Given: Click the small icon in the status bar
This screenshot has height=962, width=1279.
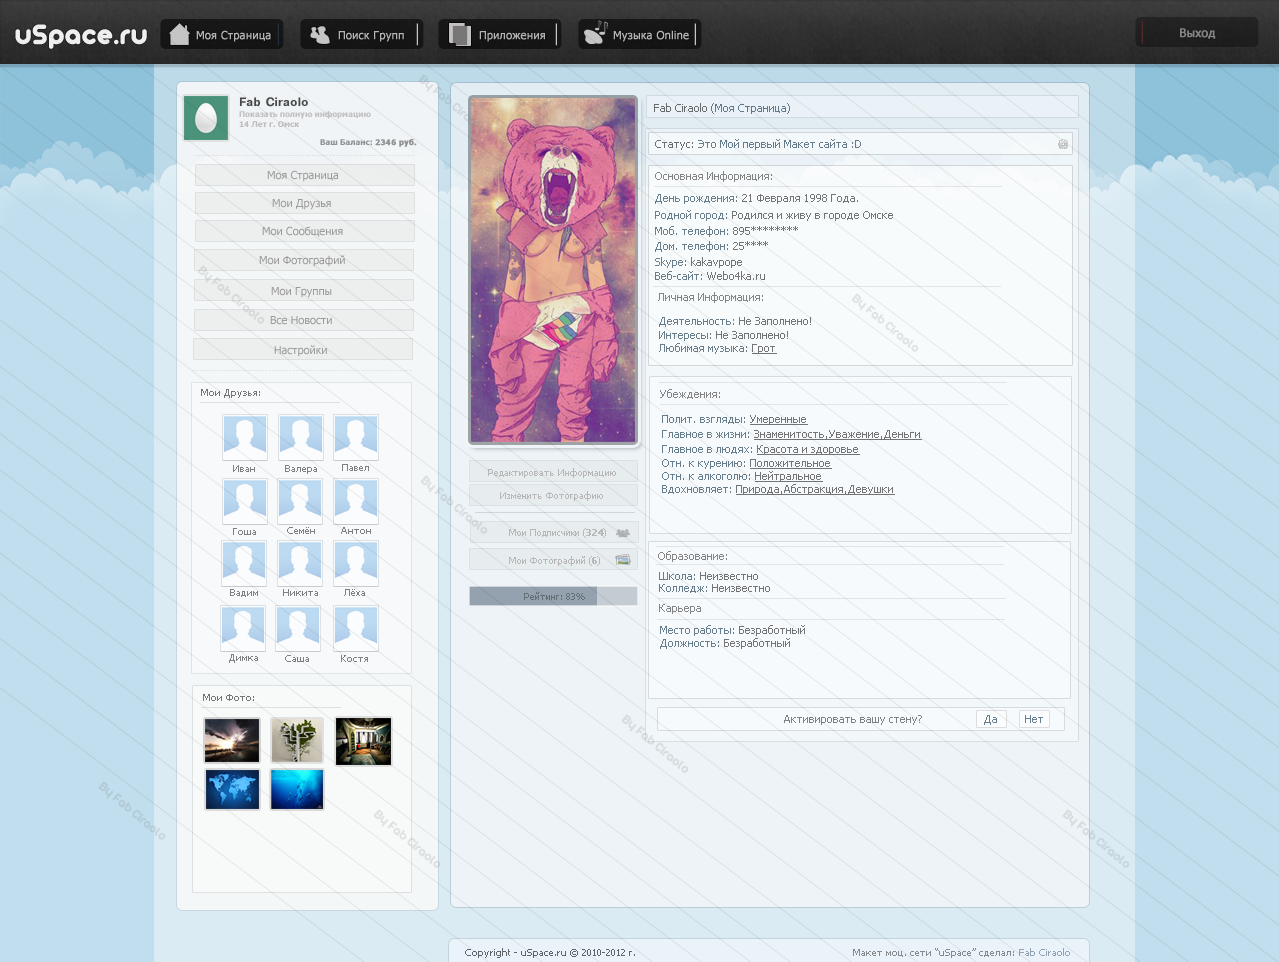Looking at the screenshot, I should (1063, 144).
